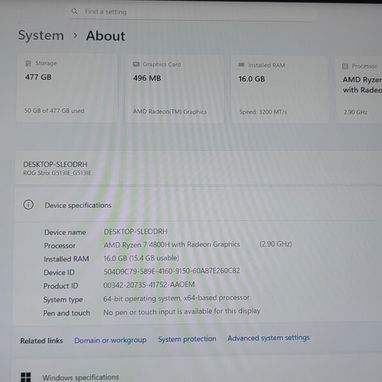
Task: Click the Product ID label
Action: [61, 286]
